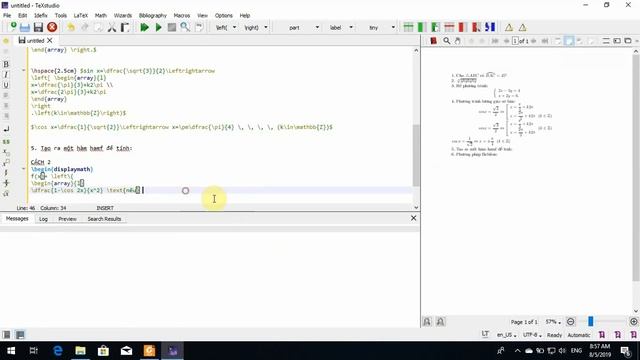The height and width of the screenshot is (360, 640).
Task: Click the LT language tool status icon
Action: [x=485, y=334]
